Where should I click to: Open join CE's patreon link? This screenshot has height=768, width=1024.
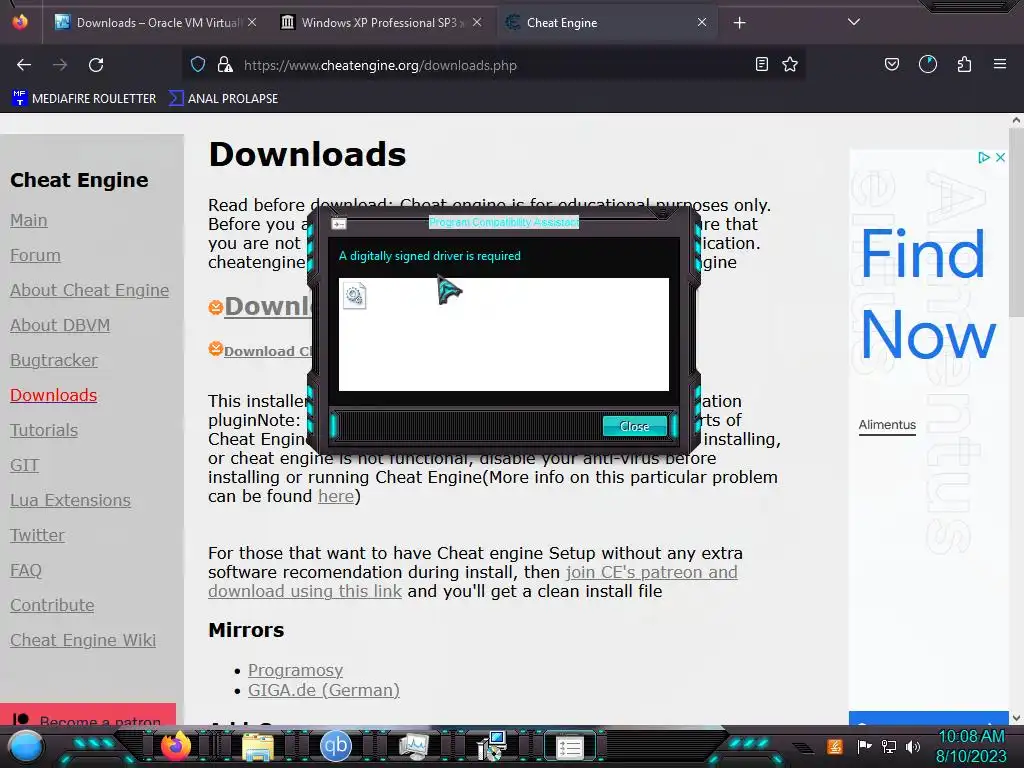651,572
